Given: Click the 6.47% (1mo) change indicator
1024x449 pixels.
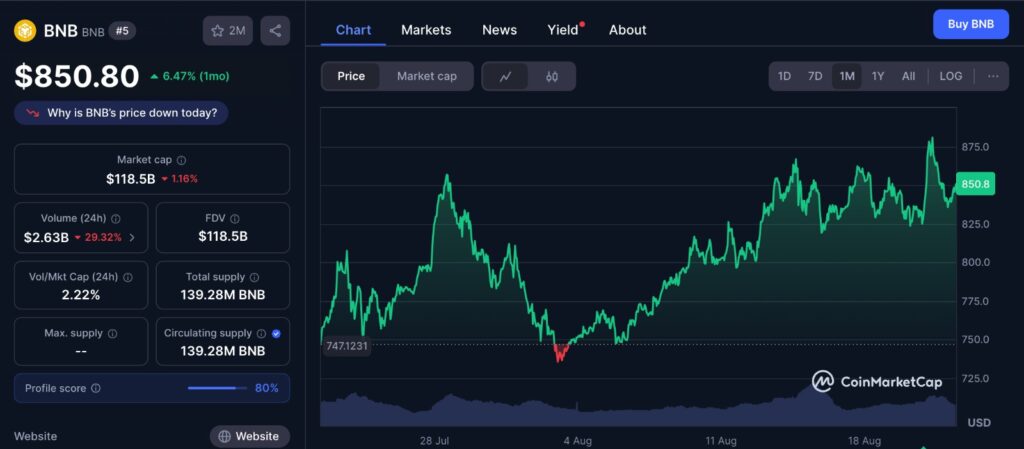Looking at the screenshot, I should 189,76.
